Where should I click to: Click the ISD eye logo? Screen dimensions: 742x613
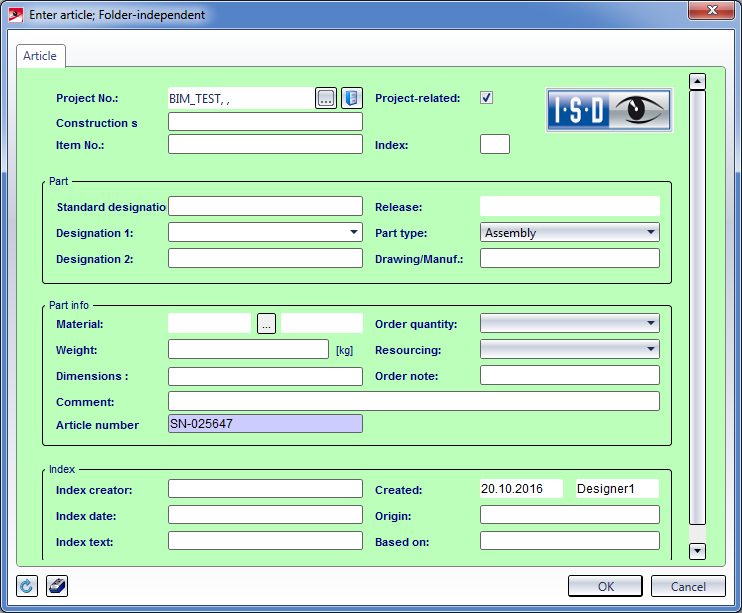(608, 110)
